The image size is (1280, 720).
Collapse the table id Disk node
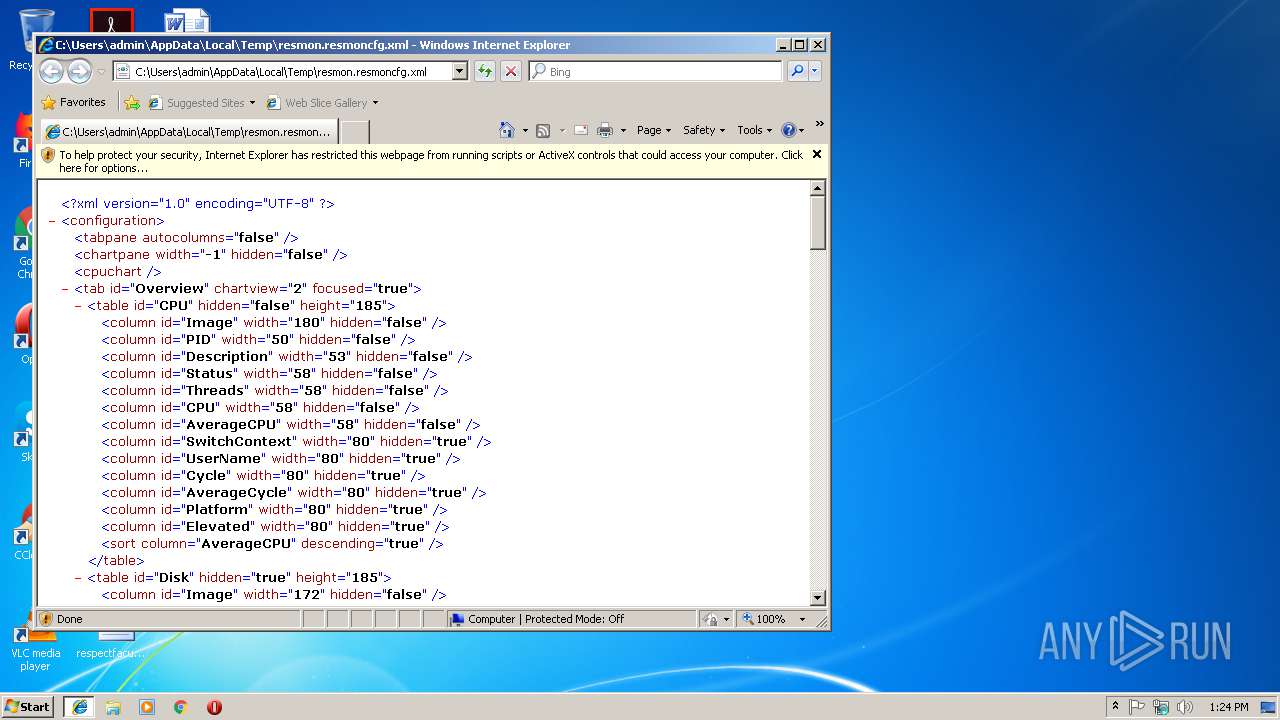(78, 578)
